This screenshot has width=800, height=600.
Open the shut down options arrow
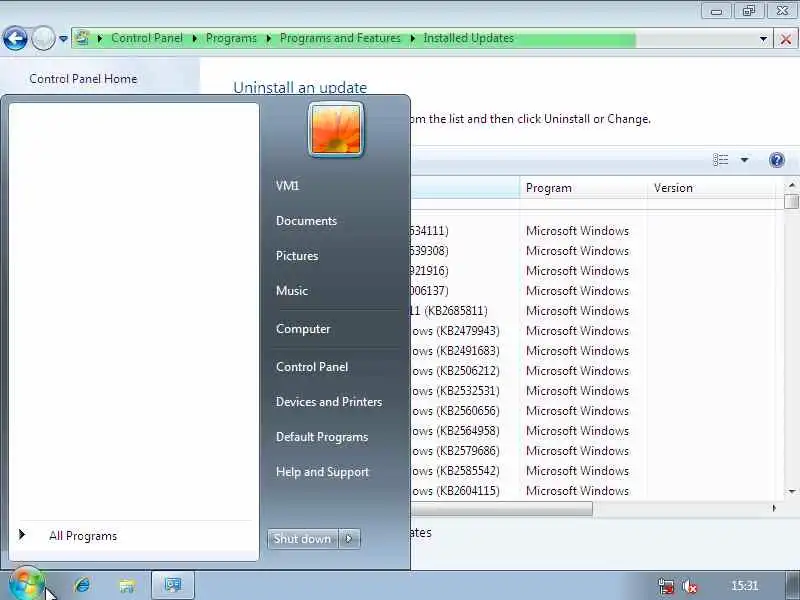point(349,539)
